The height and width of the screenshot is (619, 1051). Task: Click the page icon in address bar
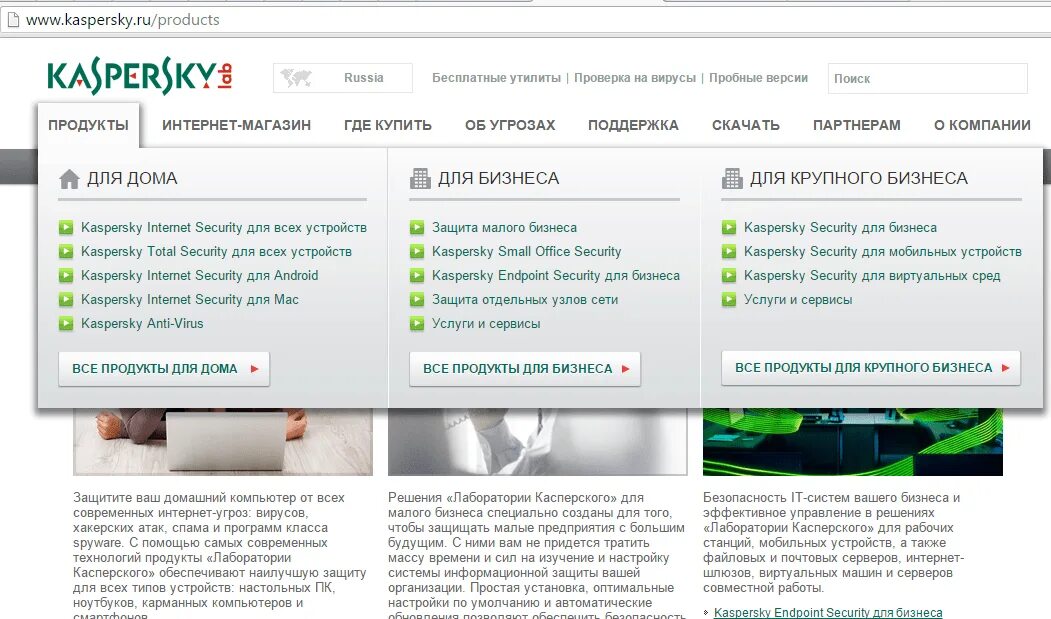click(x=13, y=19)
